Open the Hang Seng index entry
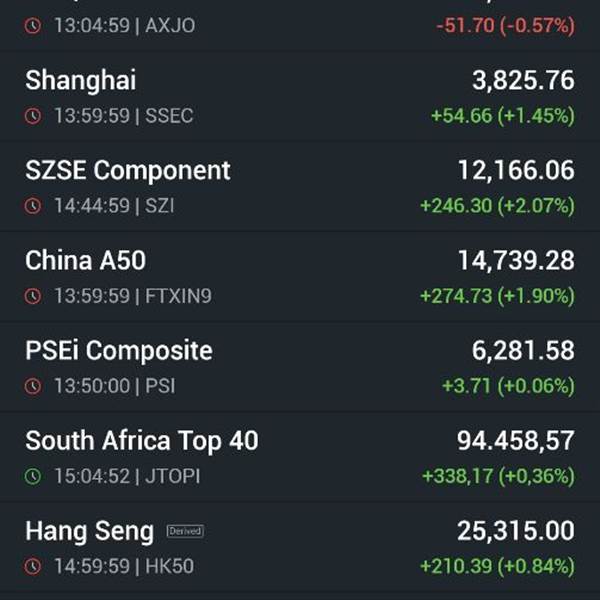Screen dimensions: 600x600 click(x=300, y=547)
